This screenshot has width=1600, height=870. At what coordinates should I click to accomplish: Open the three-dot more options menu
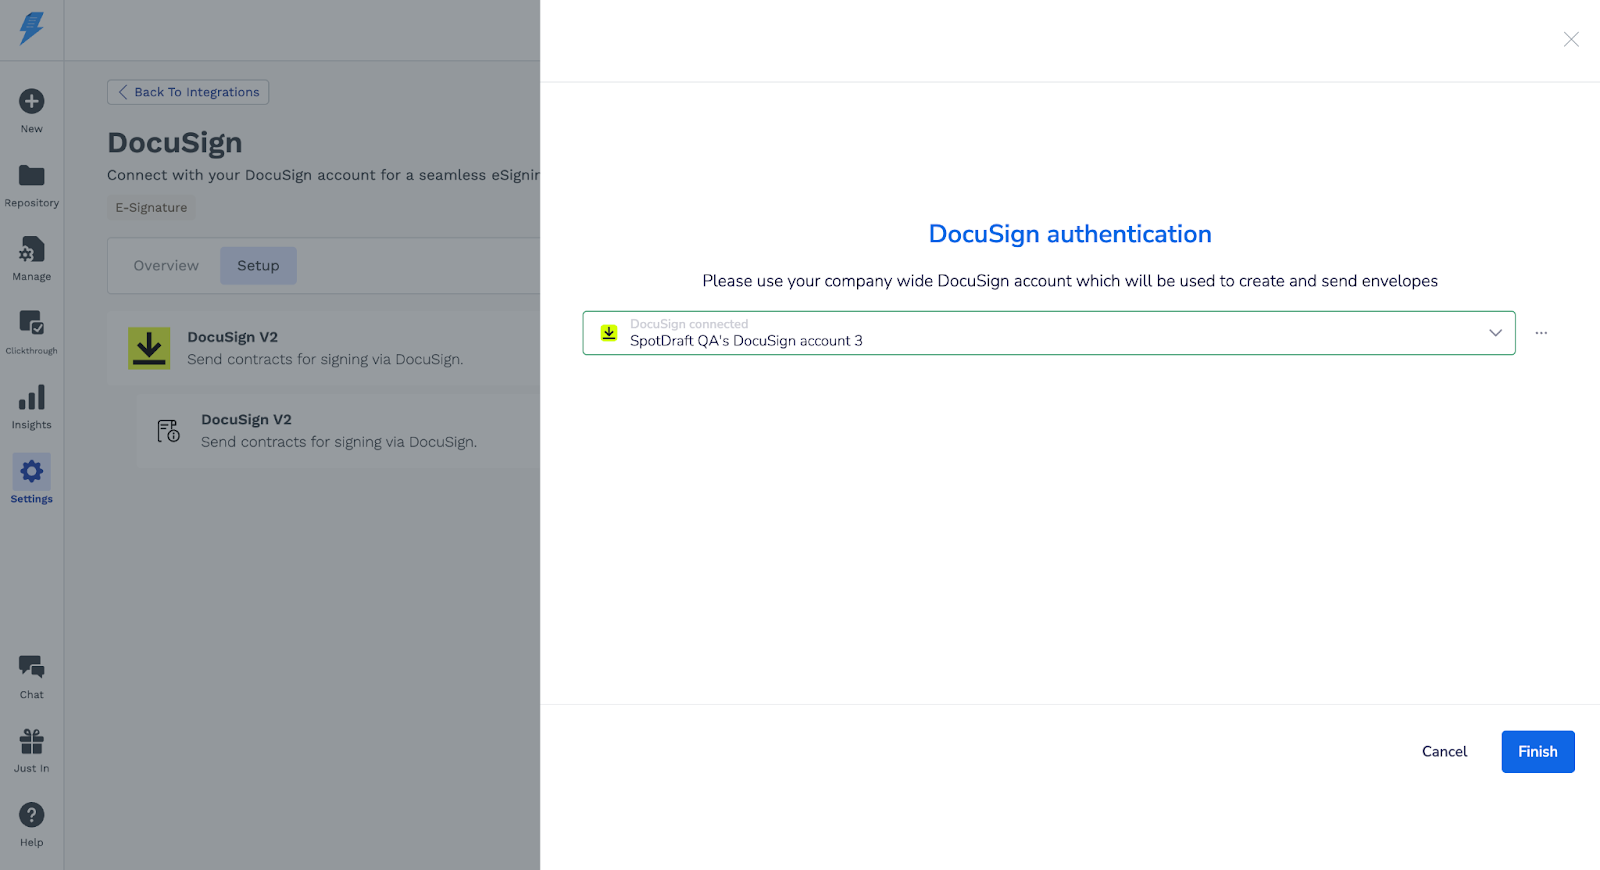(x=1541, y=333)
